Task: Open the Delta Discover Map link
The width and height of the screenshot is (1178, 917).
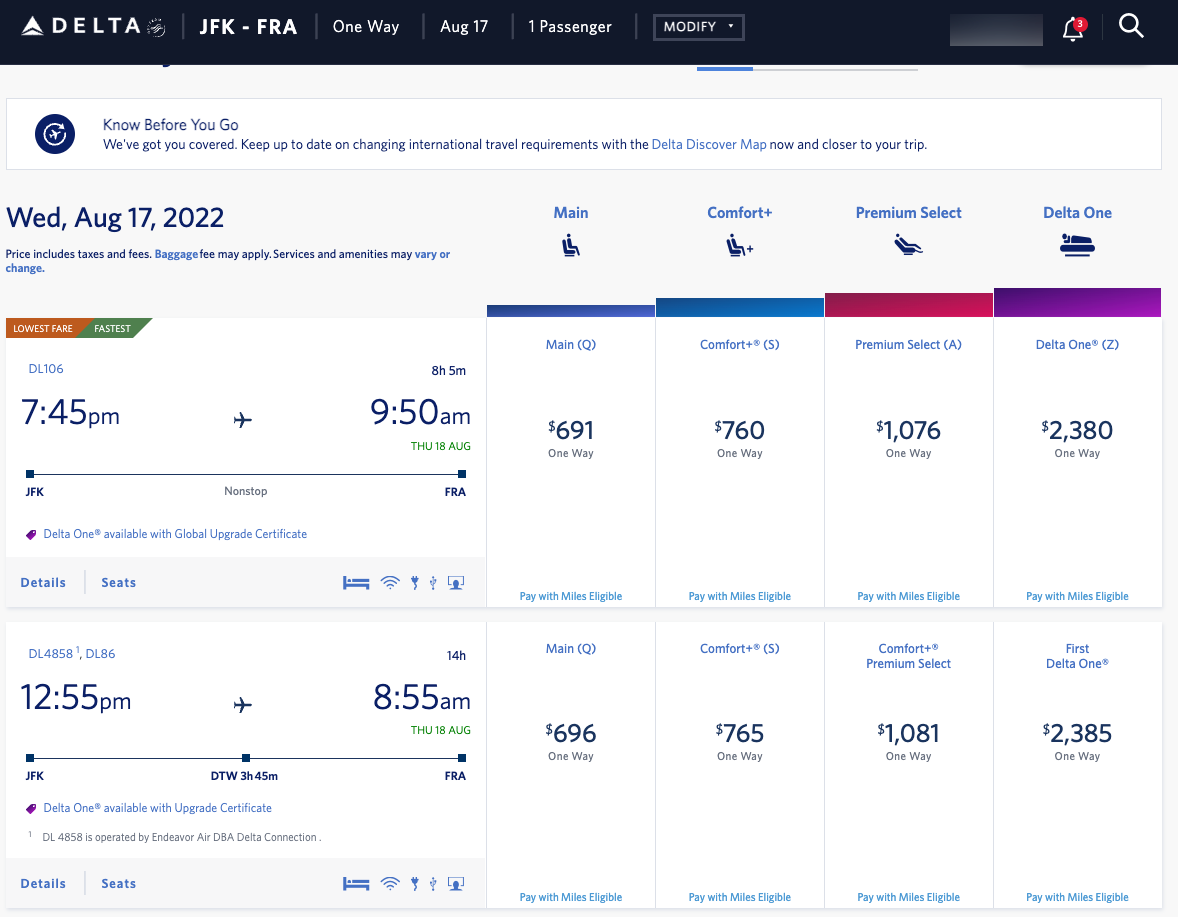Action: coord(709,144)
